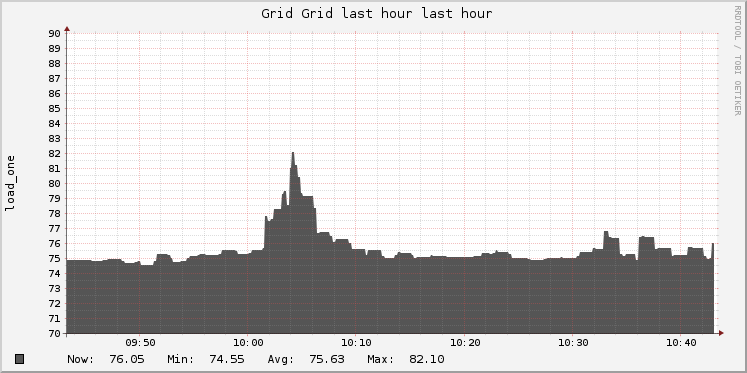Click the 10:20 time axis label
747x373 pixels.
[464, 343]
